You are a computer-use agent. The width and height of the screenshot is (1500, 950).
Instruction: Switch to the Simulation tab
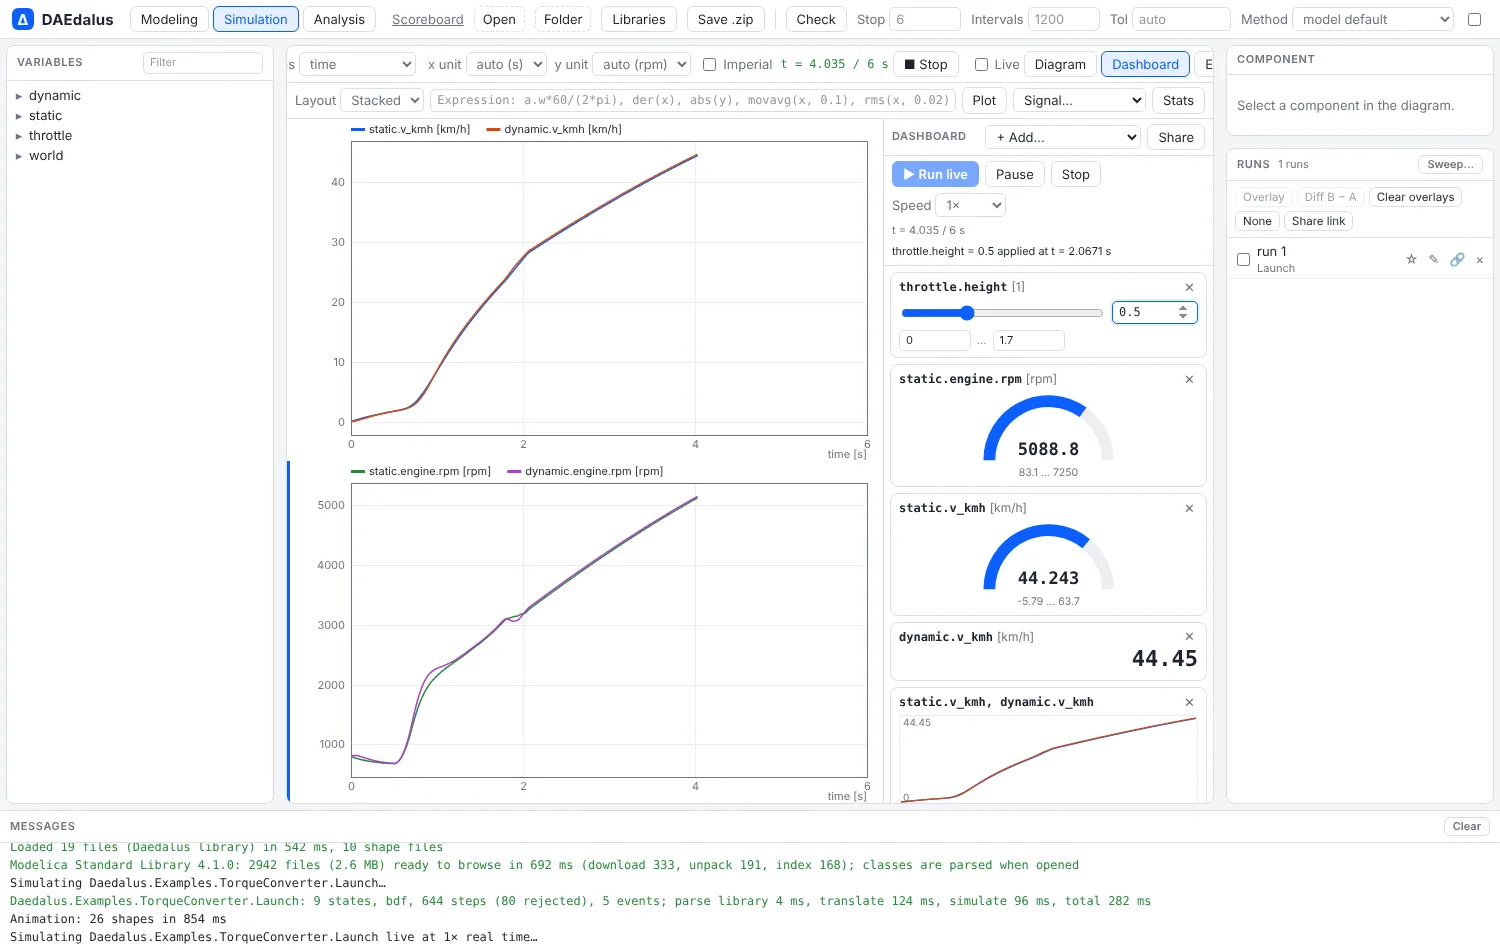tap(256, 19)
